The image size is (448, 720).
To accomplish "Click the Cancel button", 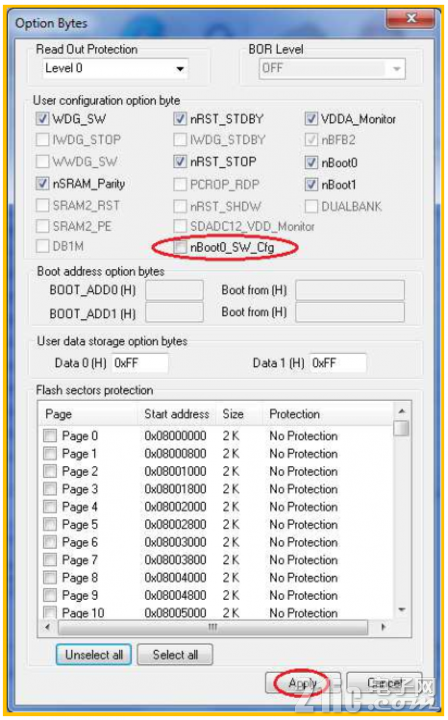I will pyautogui.click(x=384, y=684).
